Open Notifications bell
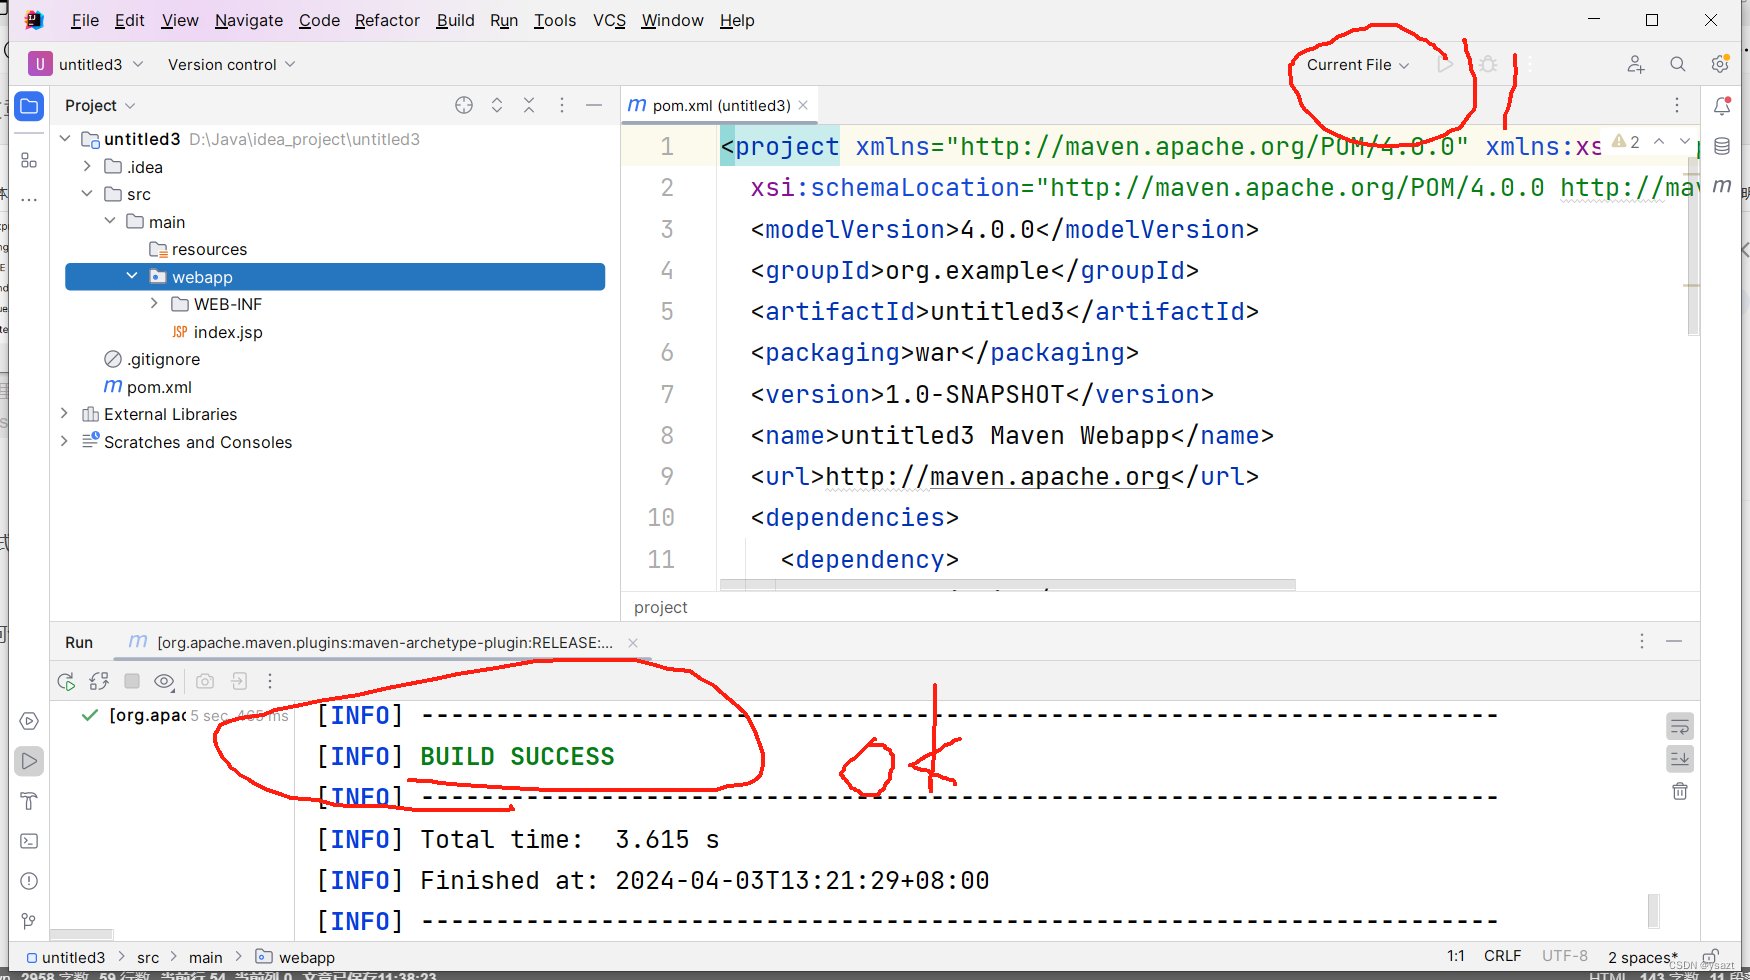The width and height of the screenshot is (1750, 980). click(x=1722, y=105)
